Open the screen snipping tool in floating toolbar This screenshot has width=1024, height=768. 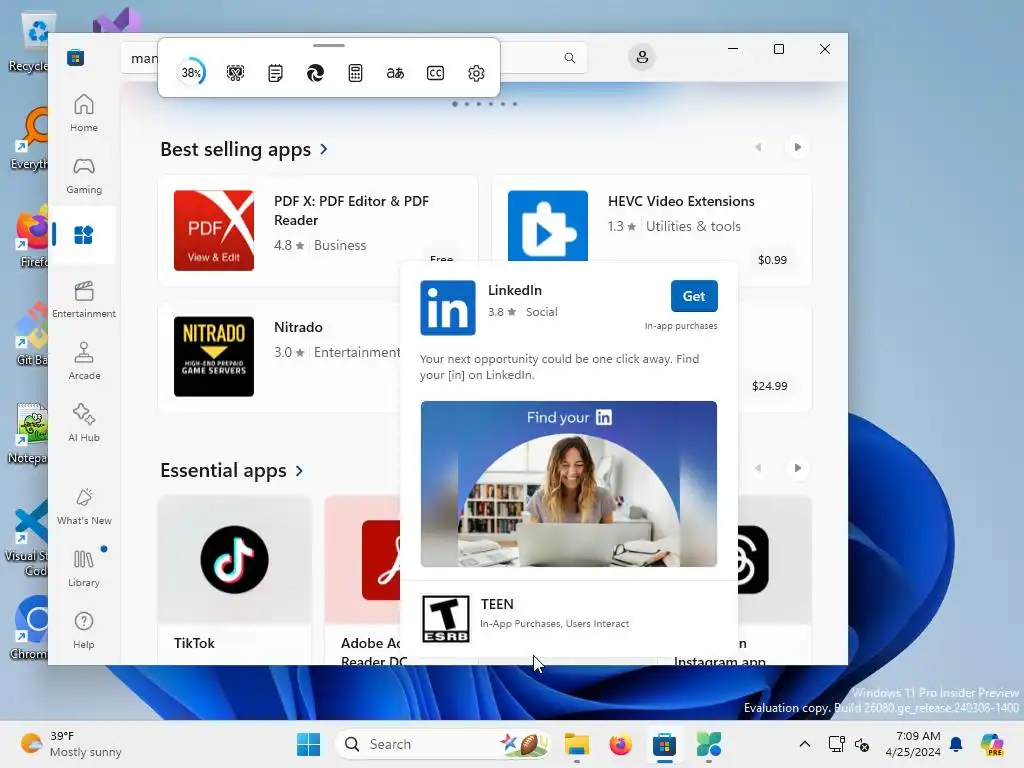click(x=235, y=73)
